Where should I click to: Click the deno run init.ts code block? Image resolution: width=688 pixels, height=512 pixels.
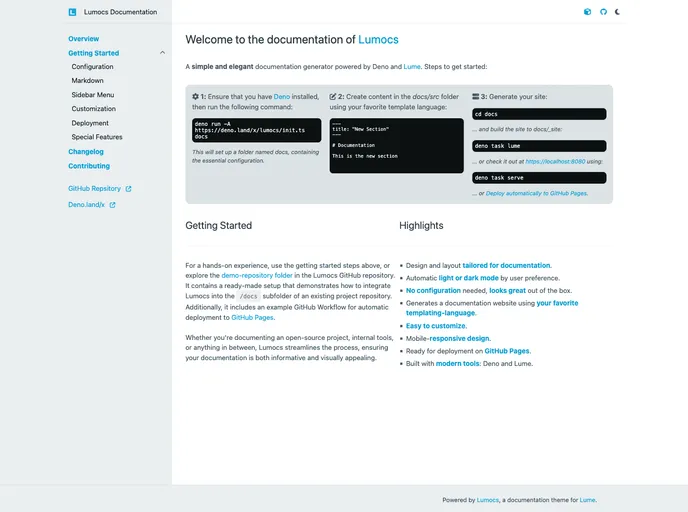(x=256, y=130)
